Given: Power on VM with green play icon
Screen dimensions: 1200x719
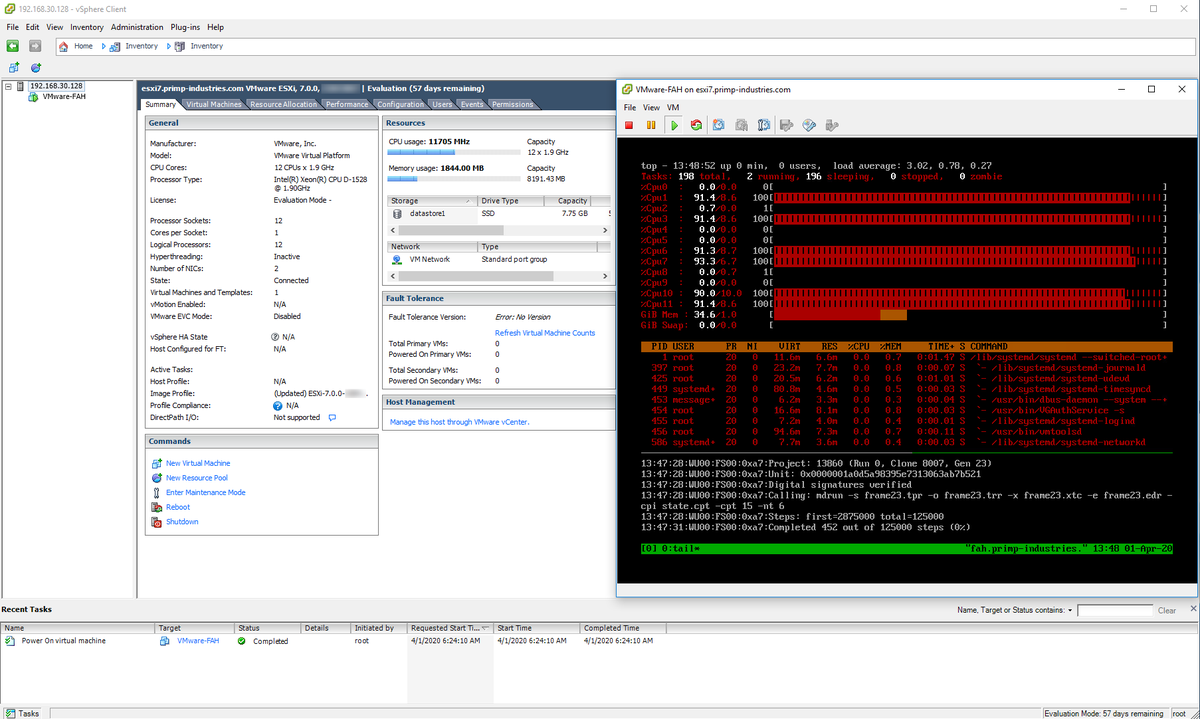Looking at the screenshot, I should [x=674, y=125].
